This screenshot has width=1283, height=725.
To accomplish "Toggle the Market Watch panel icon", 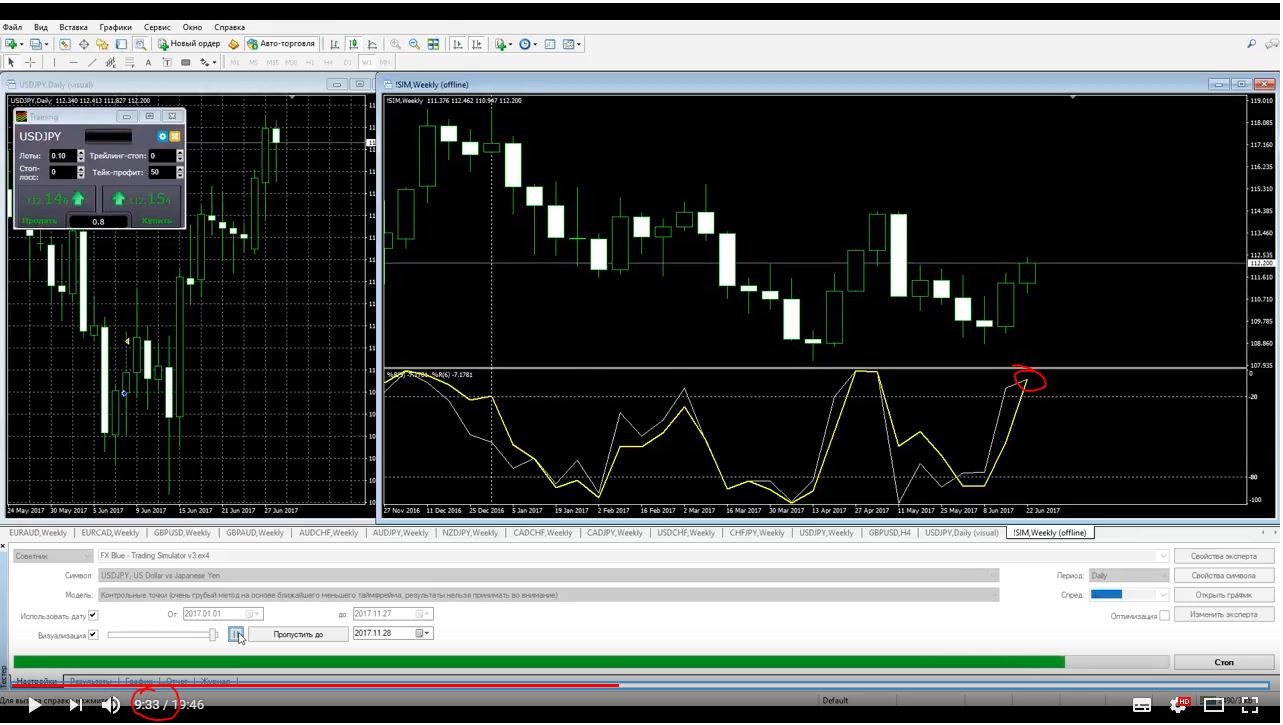I will pyautogui.click(x=65, y=44).
